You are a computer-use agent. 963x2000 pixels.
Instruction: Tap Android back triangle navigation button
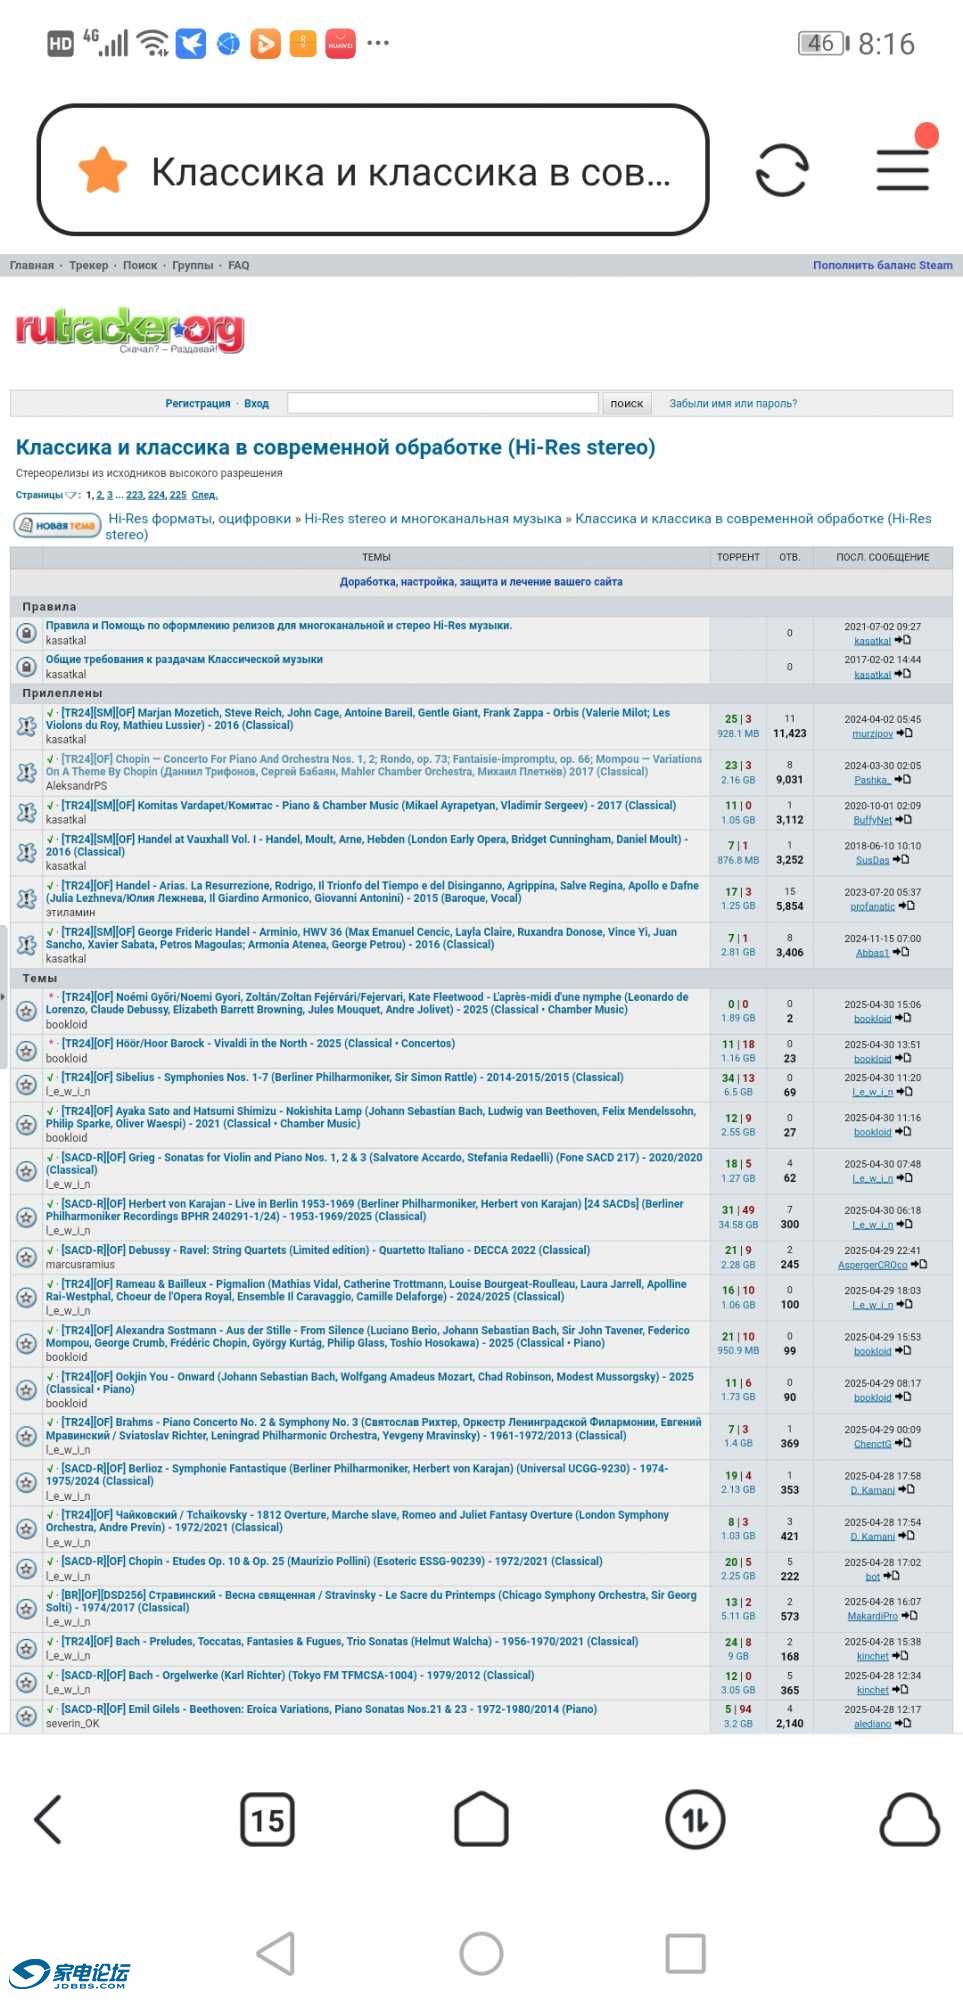[x=276, y=1953]
